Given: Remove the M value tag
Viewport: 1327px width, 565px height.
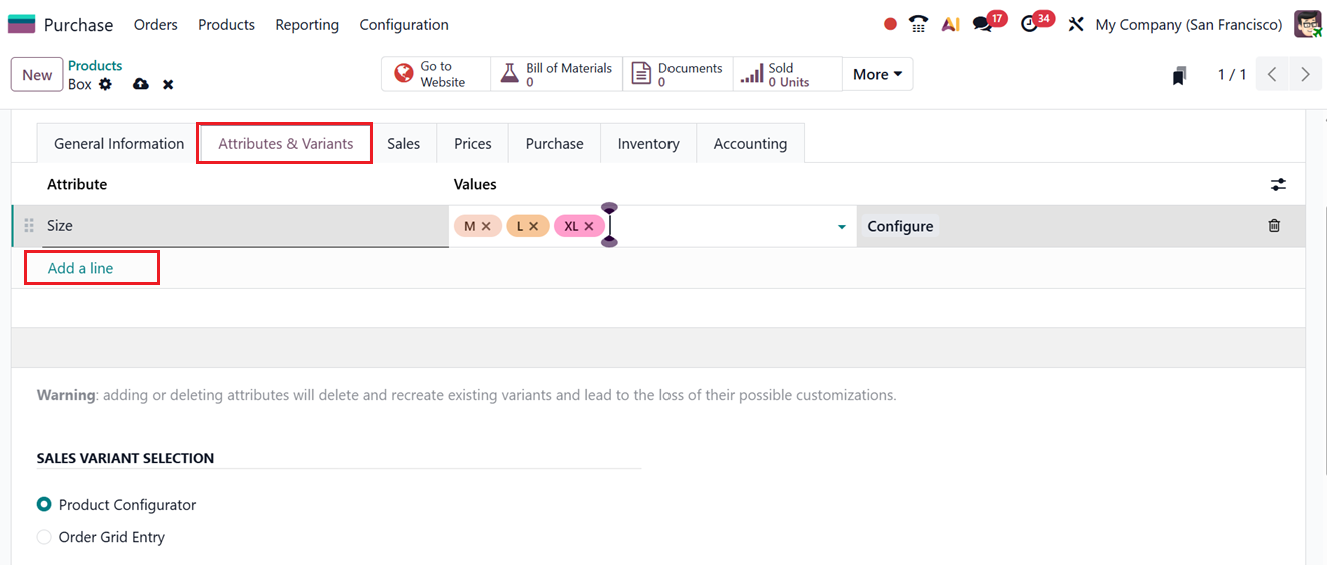Looking at the screenshot, I should point(486,227).
